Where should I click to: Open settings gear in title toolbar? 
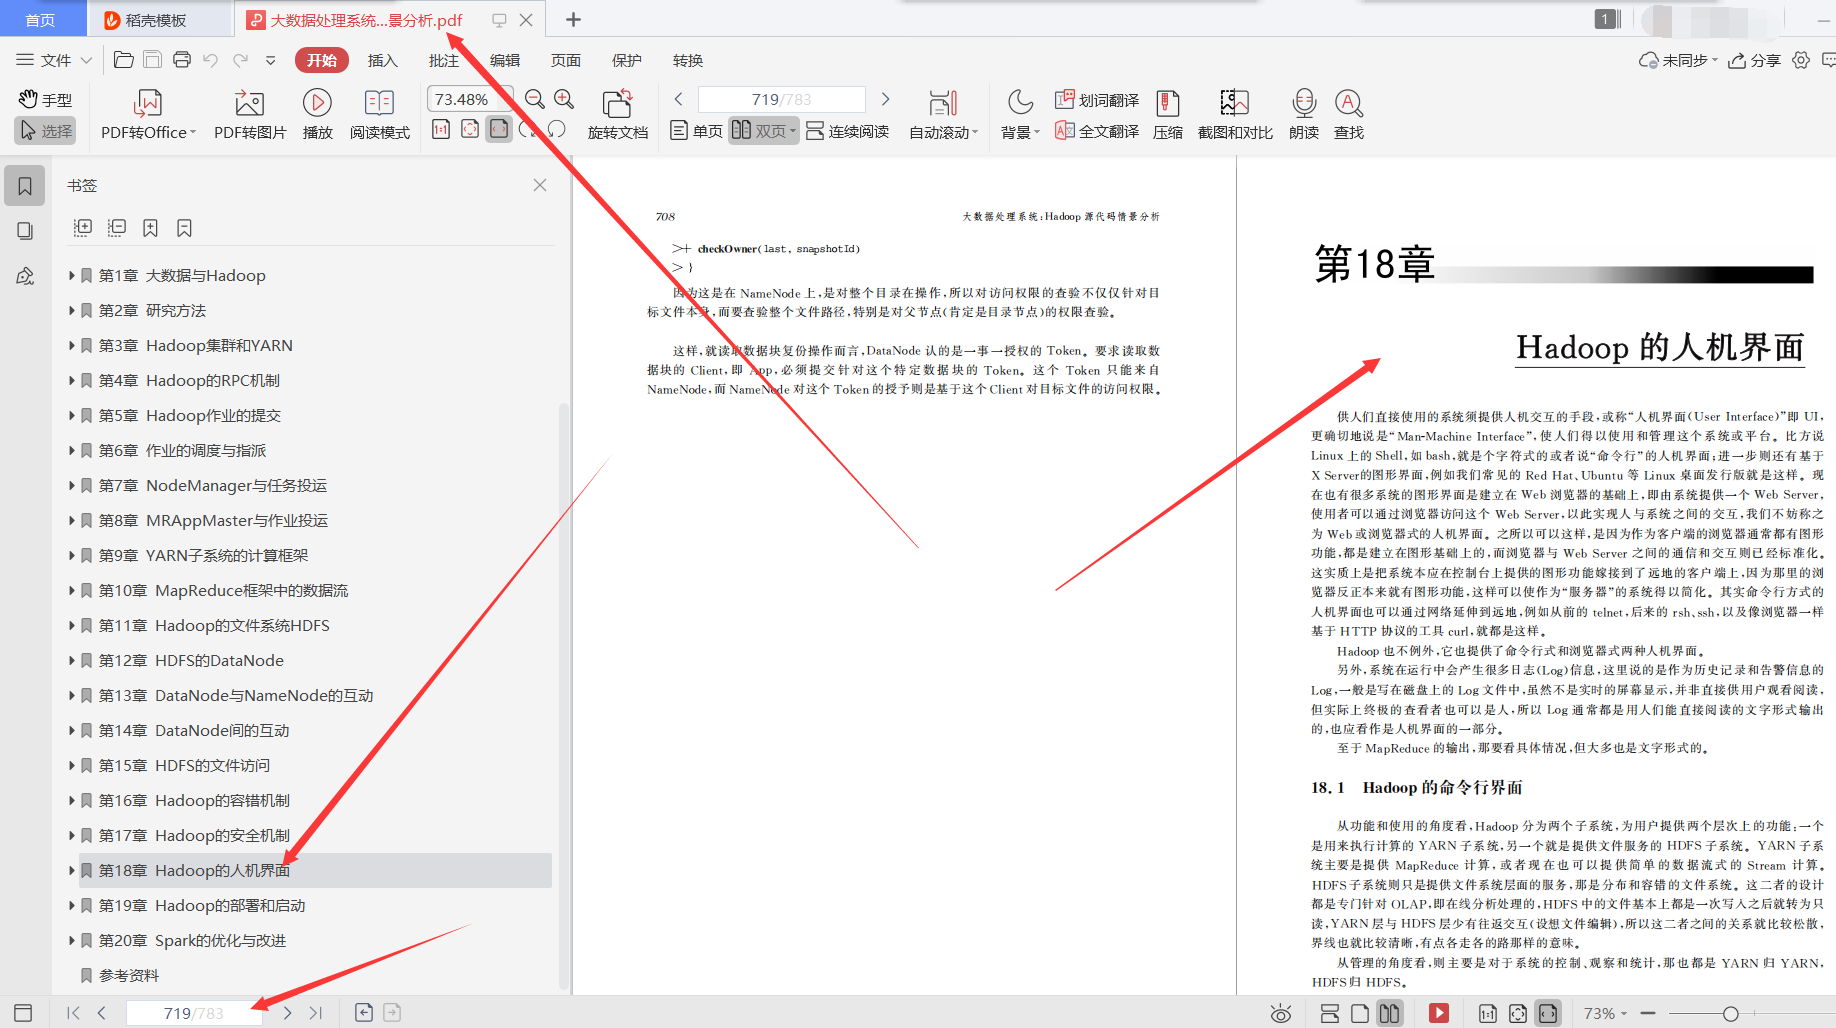click(1801, 60)
